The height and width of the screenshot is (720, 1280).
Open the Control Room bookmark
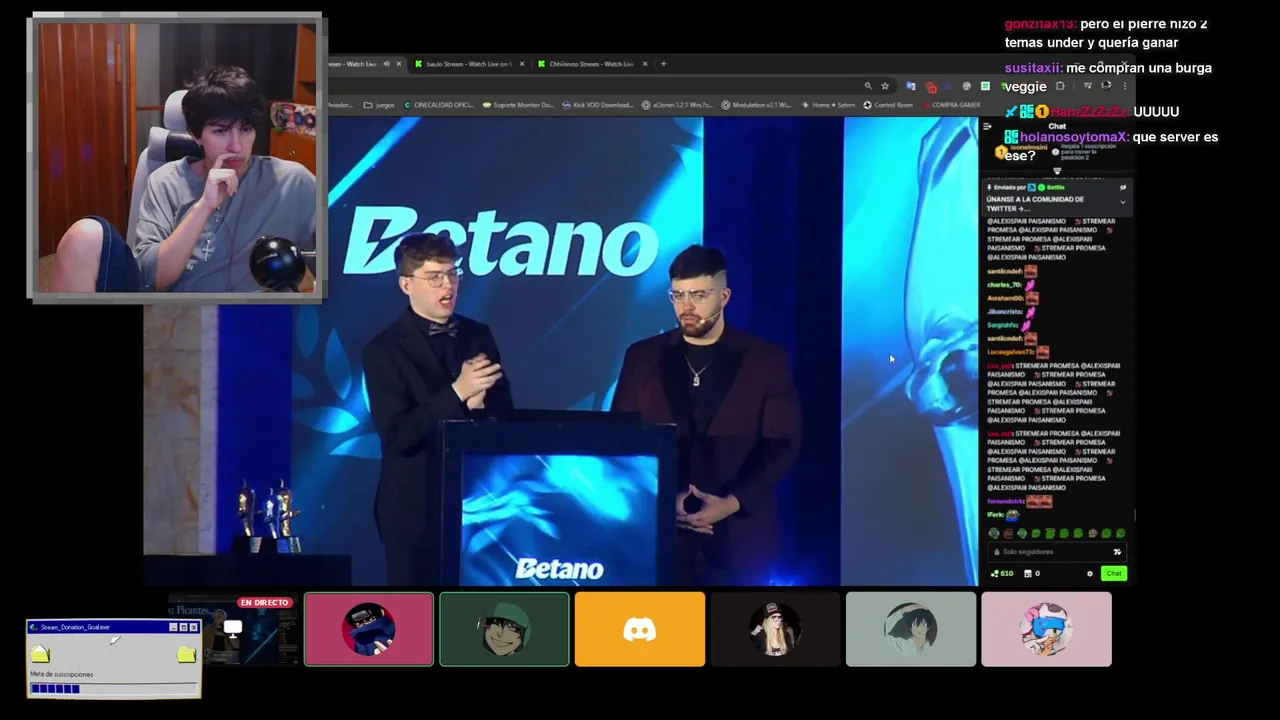click(x=888, y=105)
